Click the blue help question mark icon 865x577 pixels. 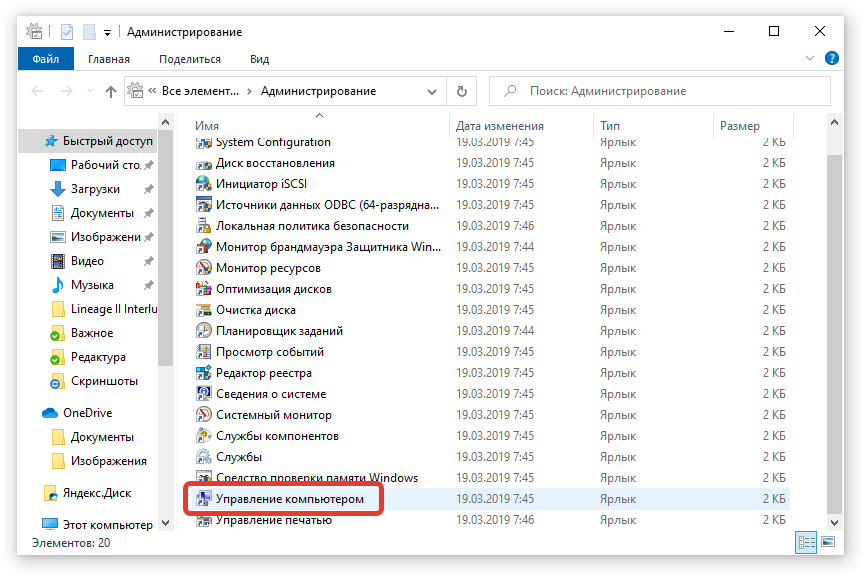(832, 59)
